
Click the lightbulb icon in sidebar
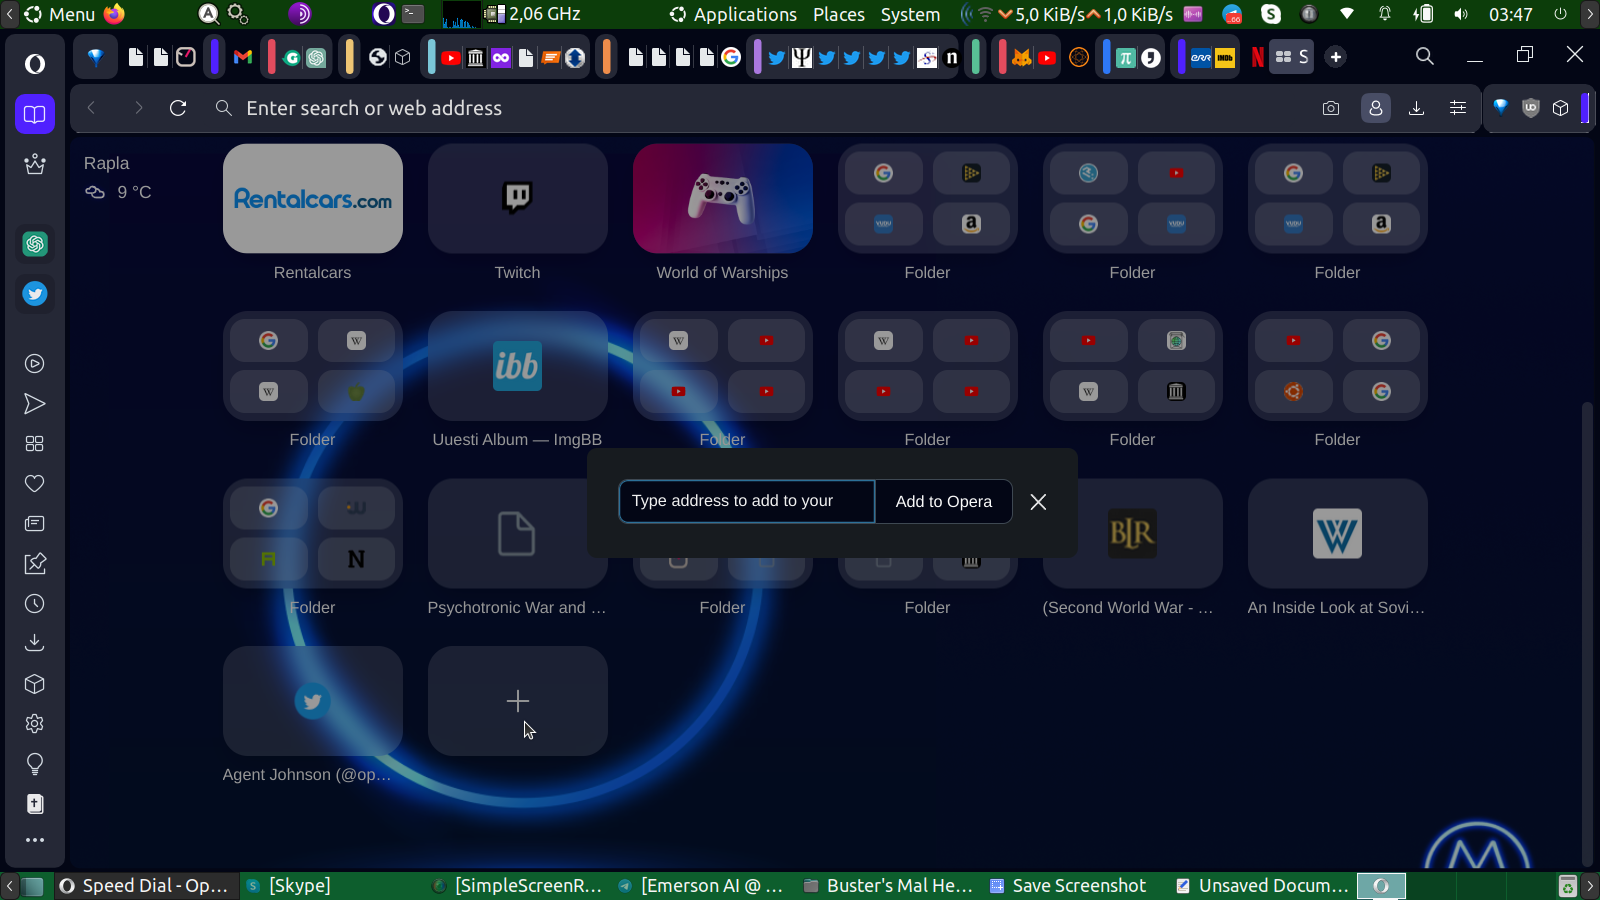(35, 764)
